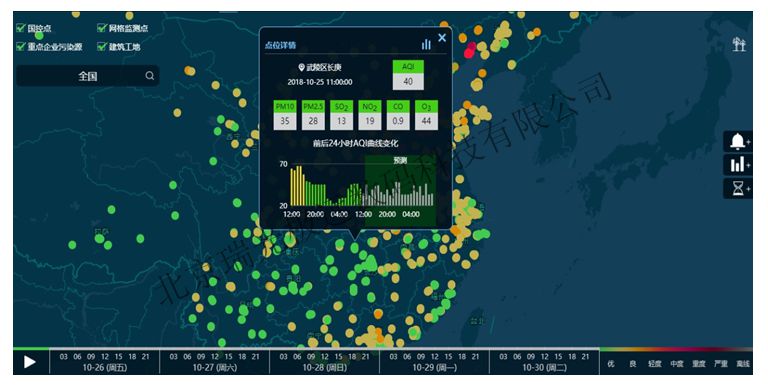Click the search magnifier icon

pos(150,75)
